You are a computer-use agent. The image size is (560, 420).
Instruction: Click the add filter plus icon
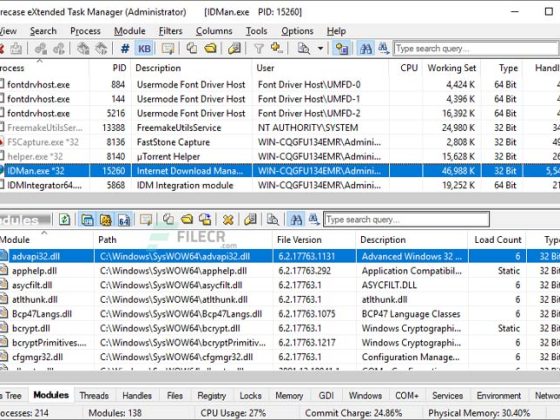point(277,48)
